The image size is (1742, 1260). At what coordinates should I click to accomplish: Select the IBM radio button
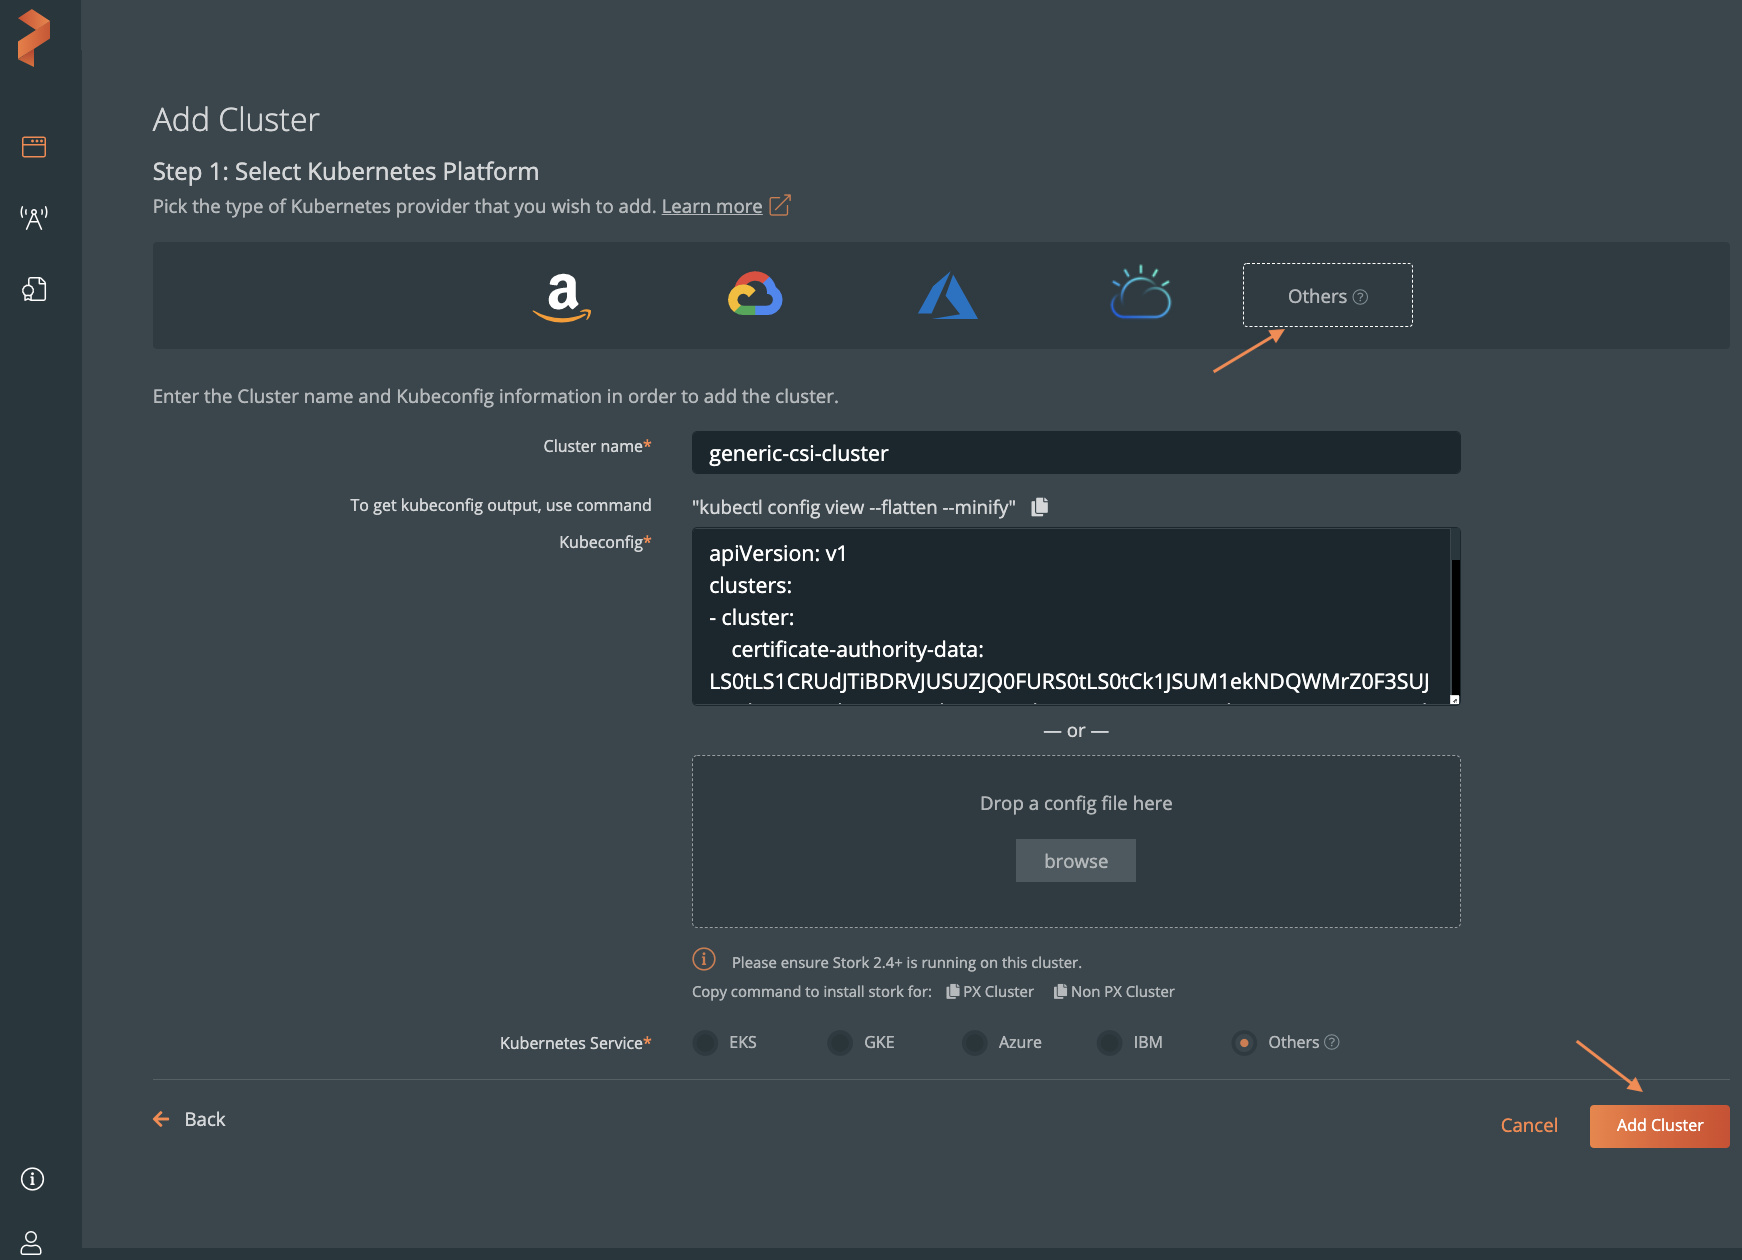[x=1109, y=1043]
